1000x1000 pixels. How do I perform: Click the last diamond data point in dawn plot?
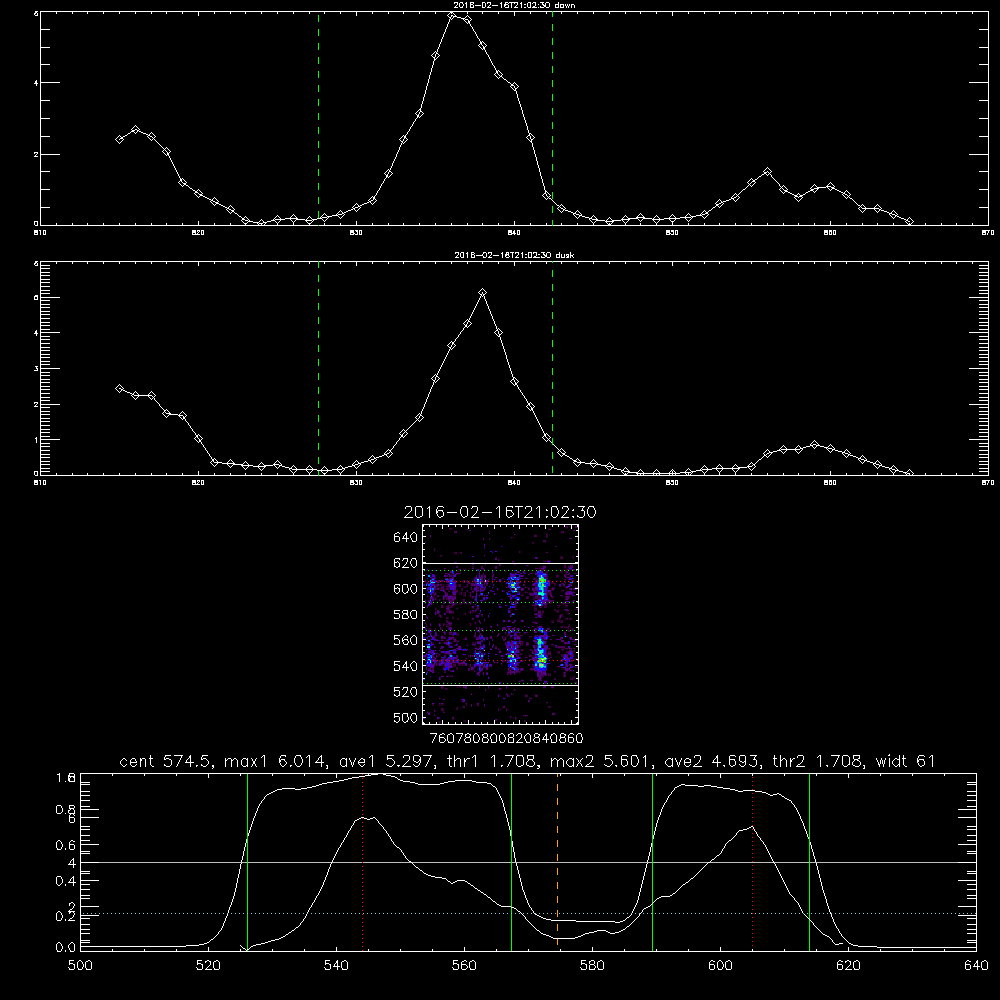pyautogui.click(x=909, y=221)
